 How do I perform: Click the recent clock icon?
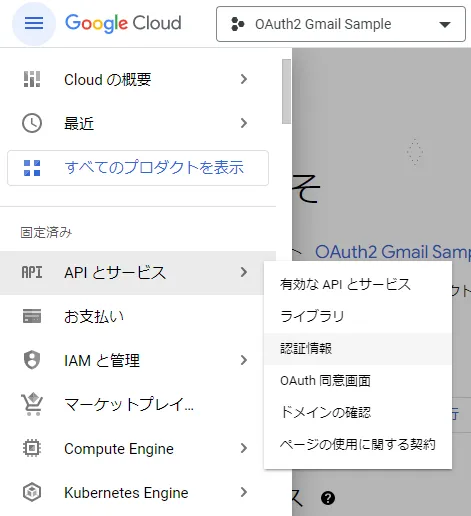tap(32, 123)
